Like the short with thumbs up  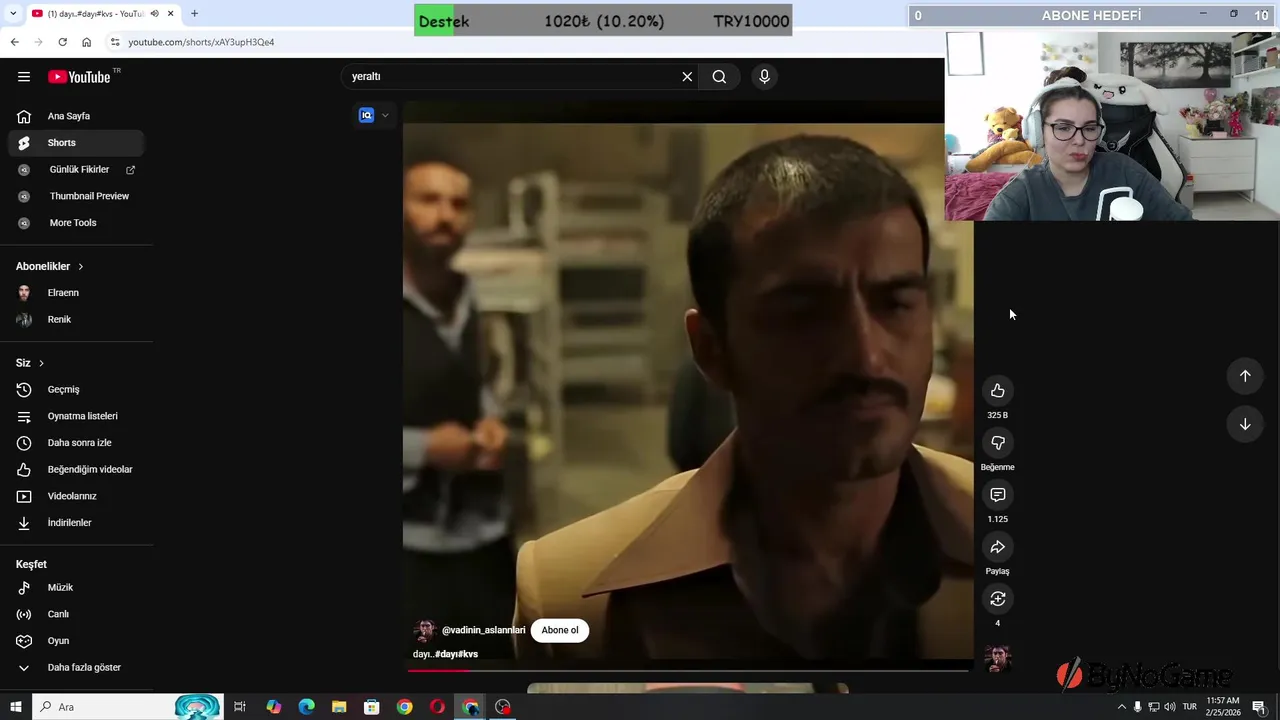click(997, 391)
